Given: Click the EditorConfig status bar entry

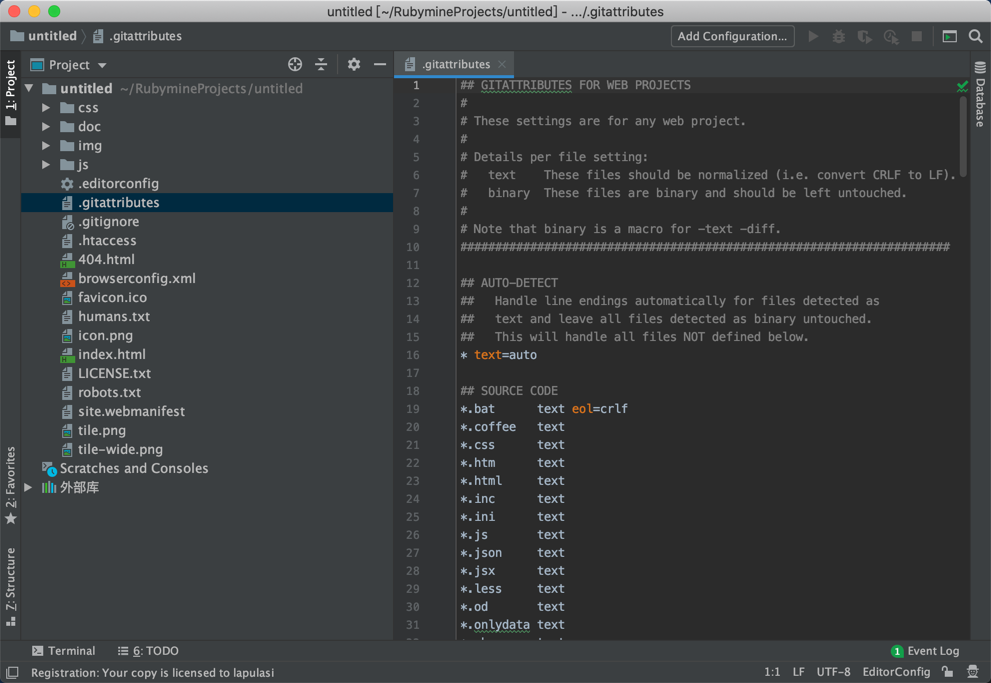Looking at the screenshot, I should pos(896,672).
